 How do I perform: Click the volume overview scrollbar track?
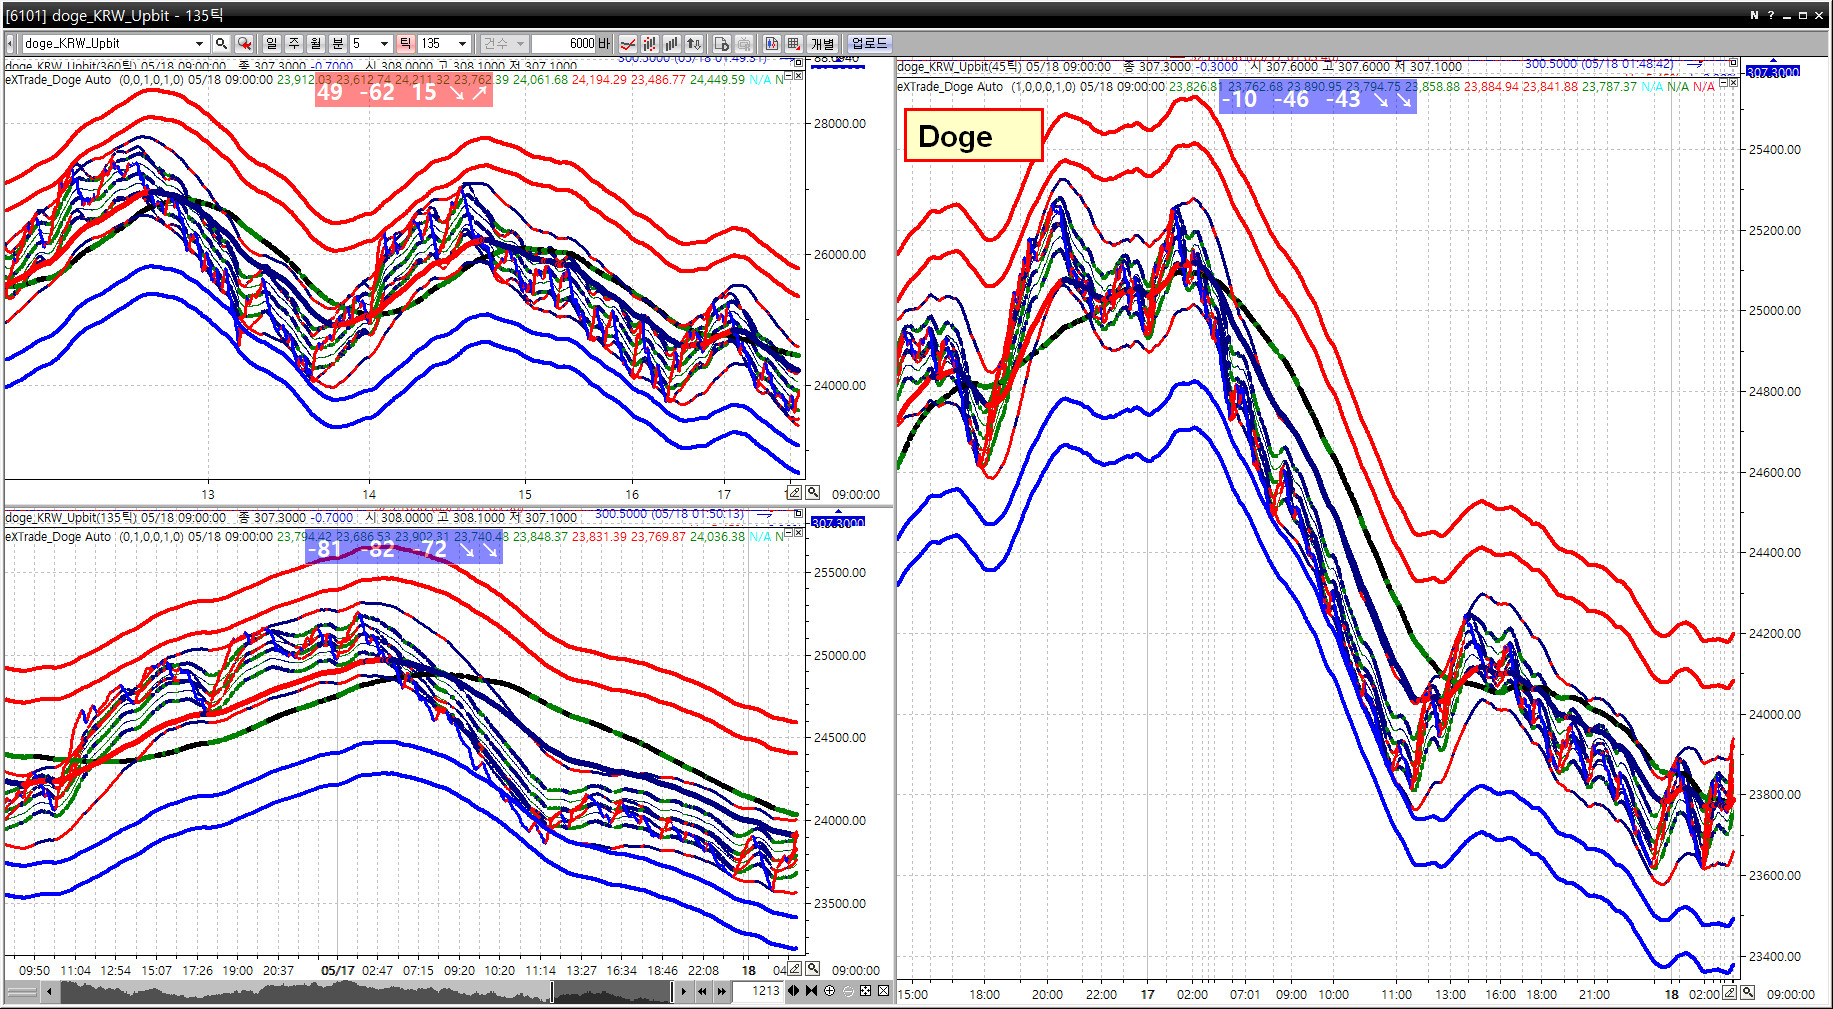click(367, 991)
